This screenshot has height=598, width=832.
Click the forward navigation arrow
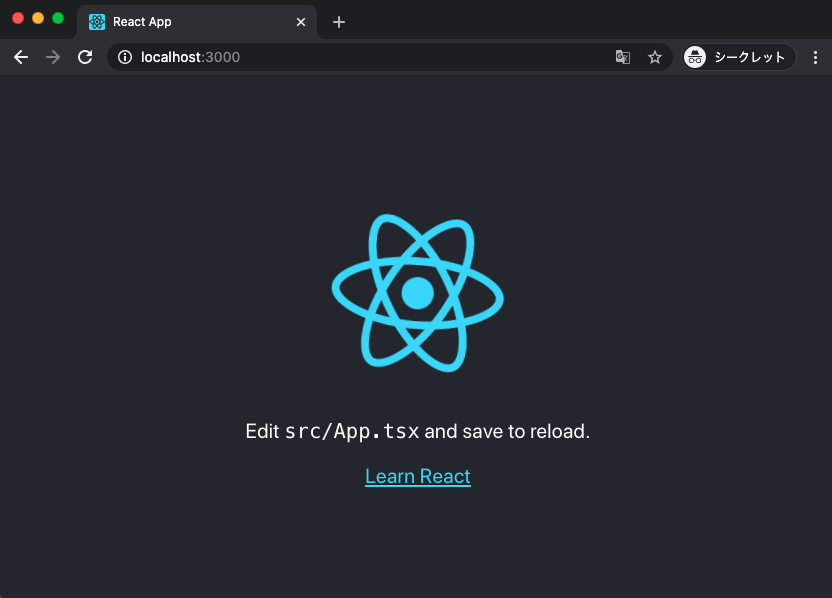tap(53, 57)
